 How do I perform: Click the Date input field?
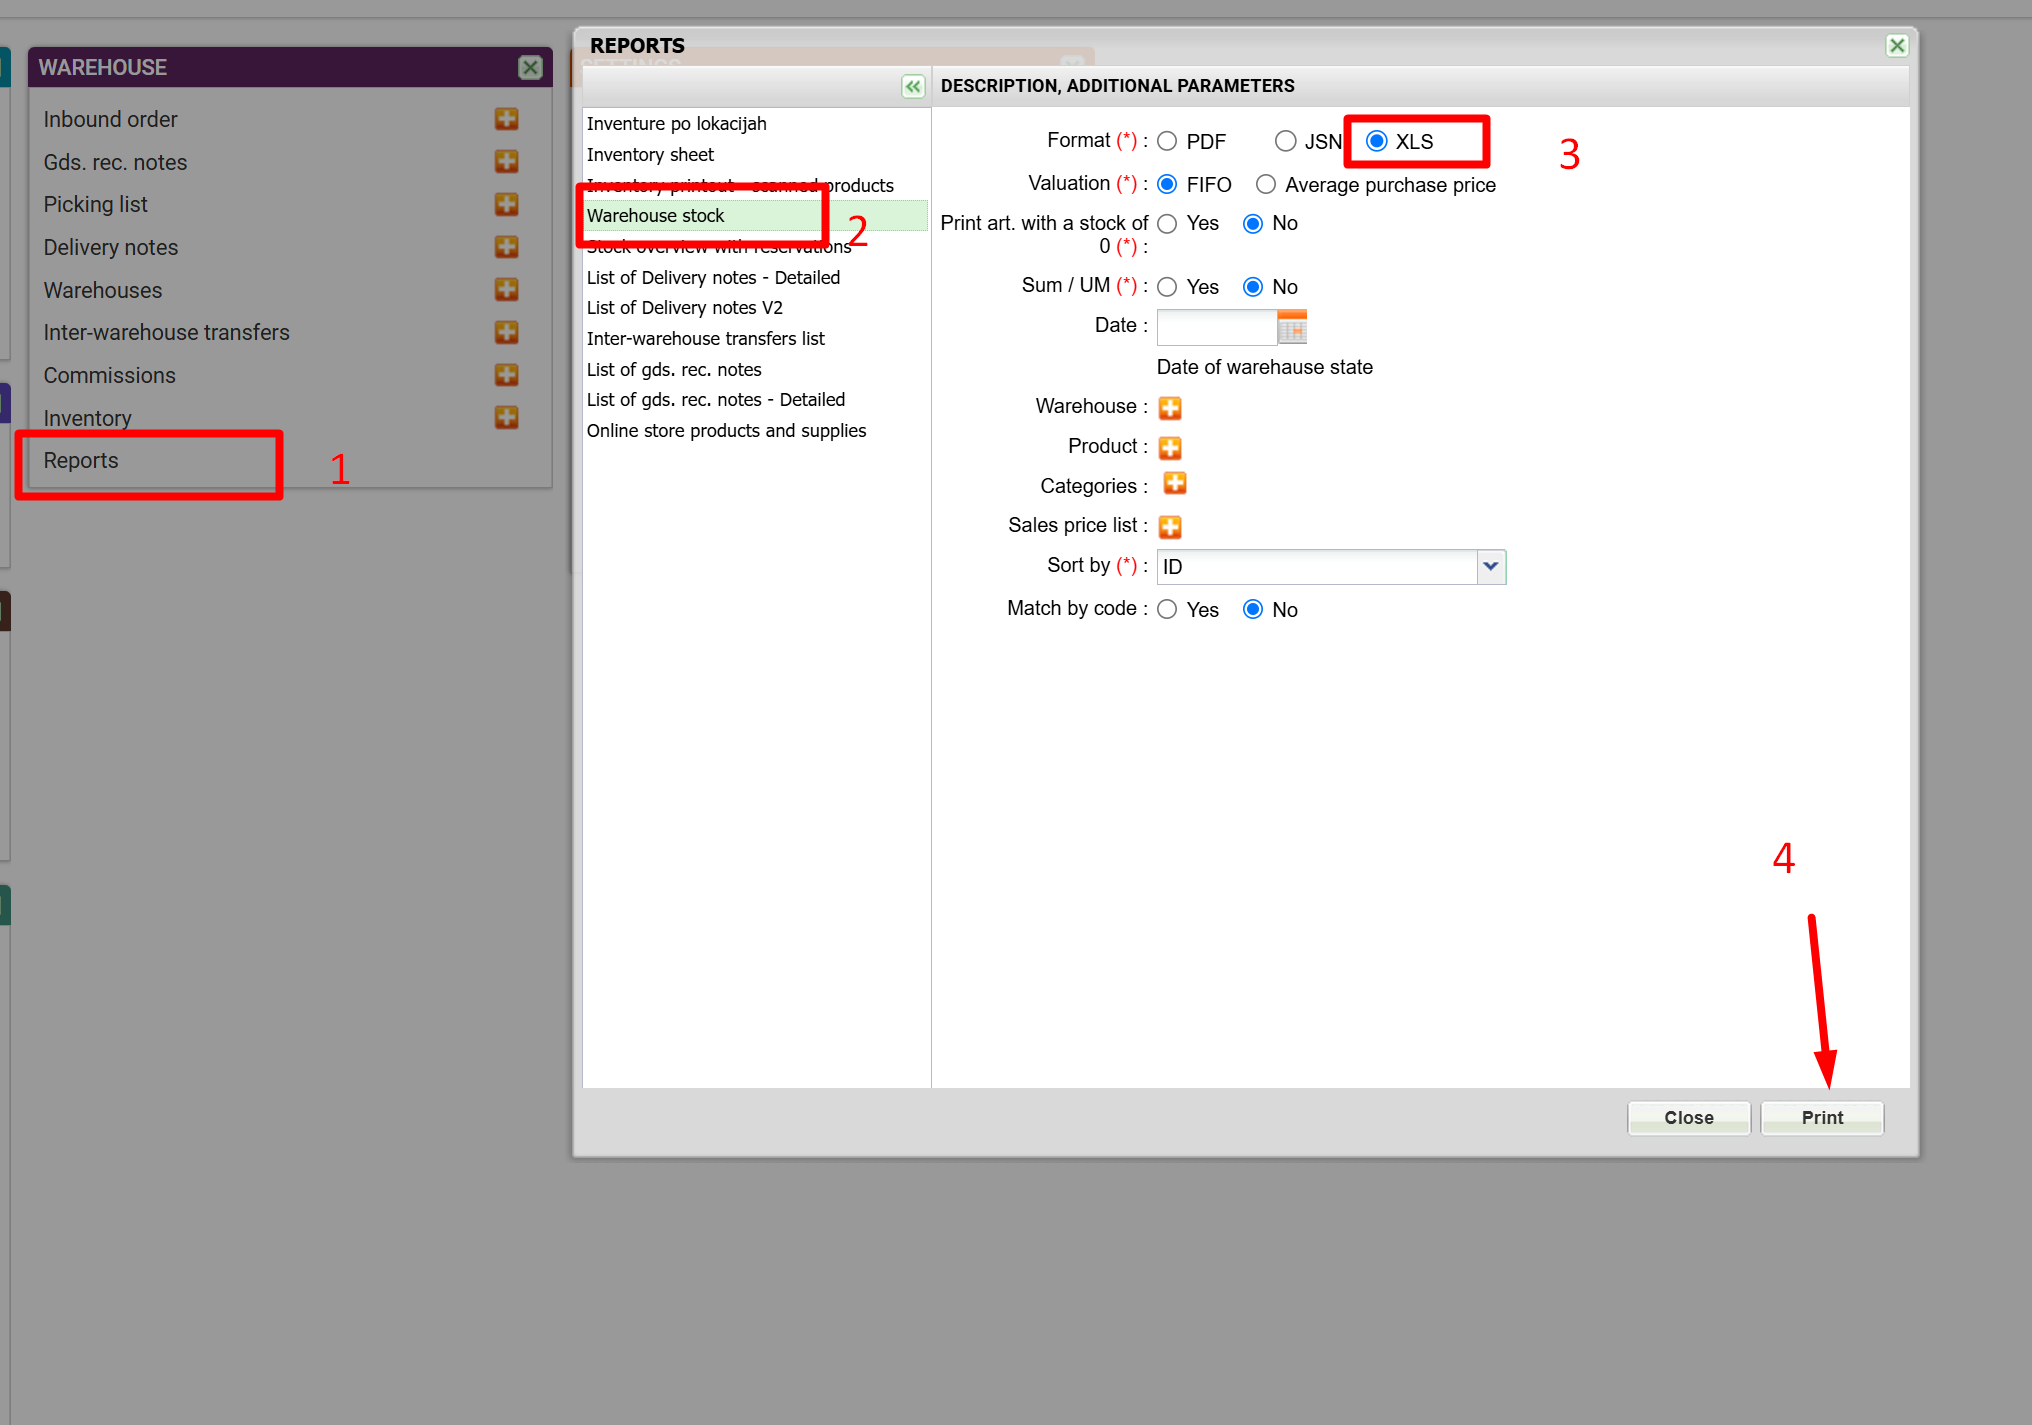pos(1216,327)
